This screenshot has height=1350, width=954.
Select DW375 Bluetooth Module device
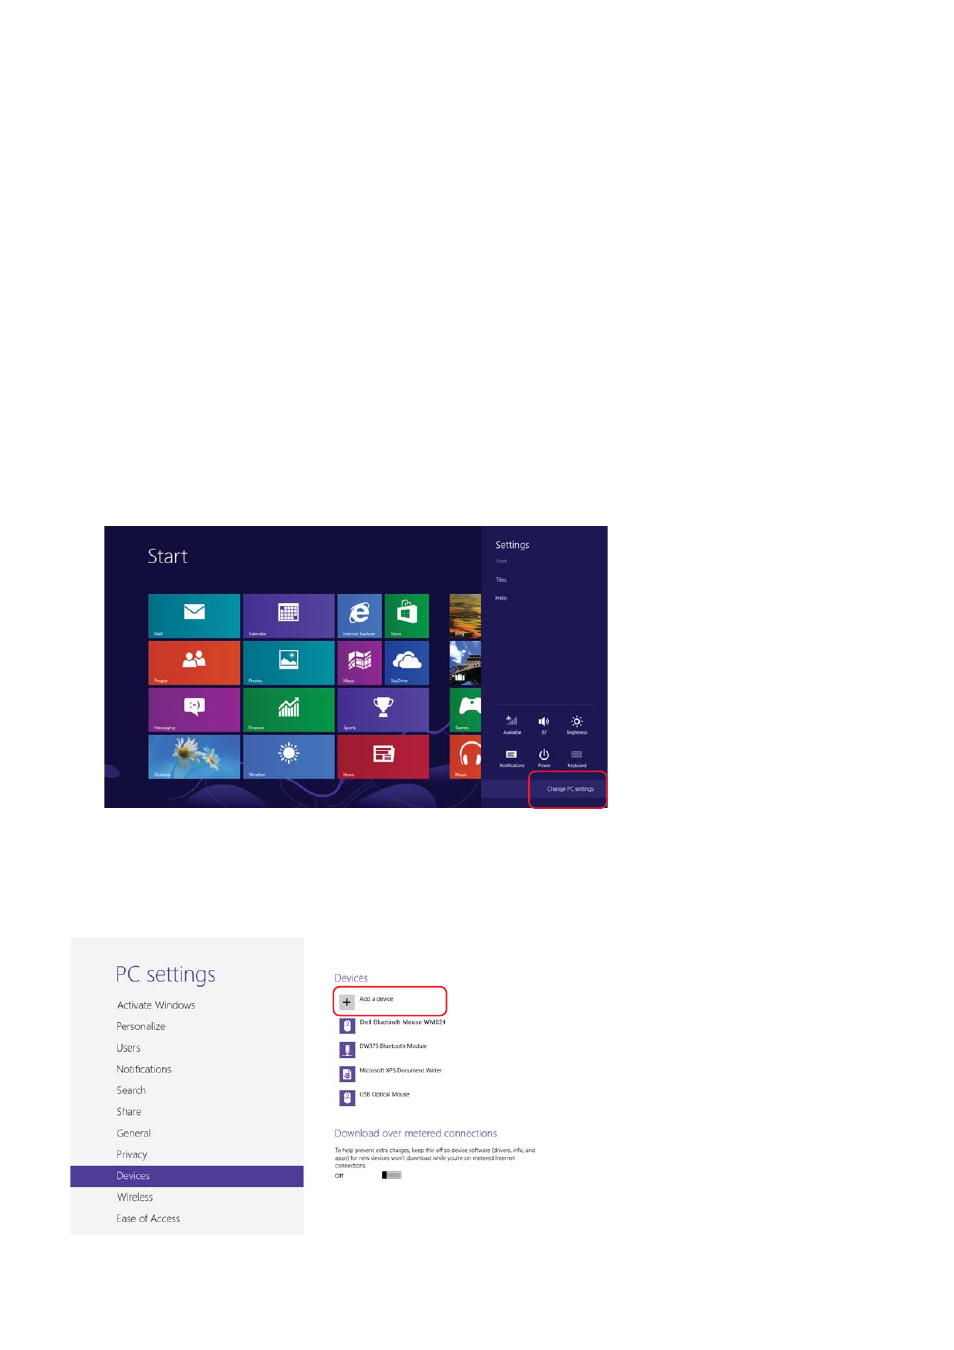(383, 1049)
